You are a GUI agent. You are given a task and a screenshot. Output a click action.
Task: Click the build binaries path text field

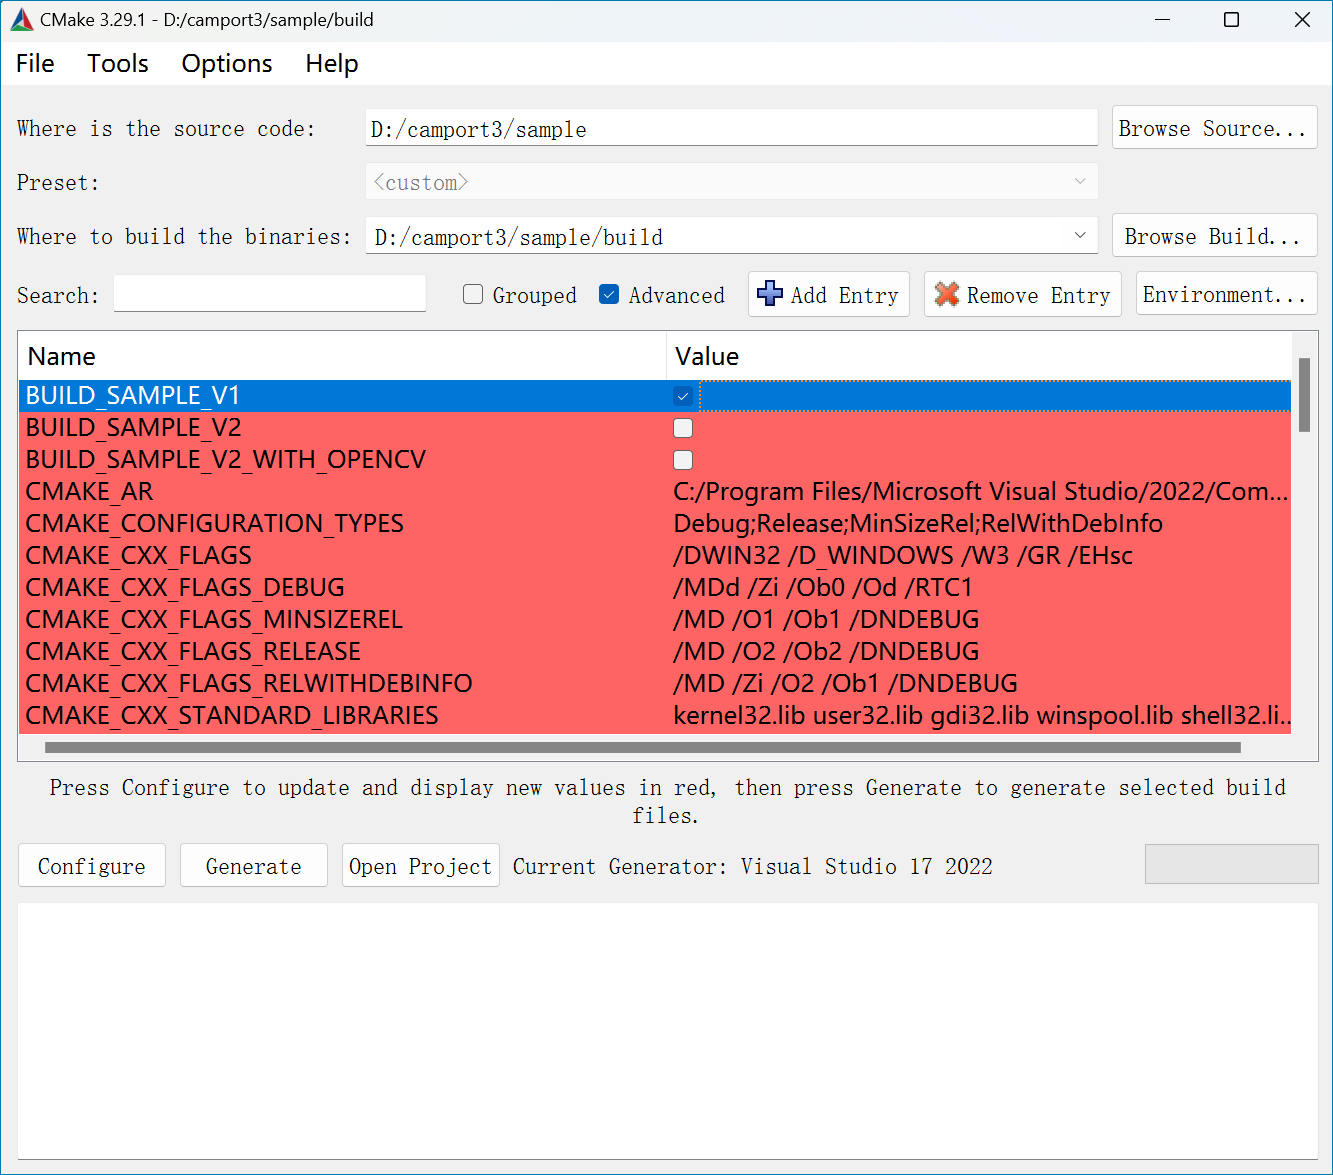point(716,236)
